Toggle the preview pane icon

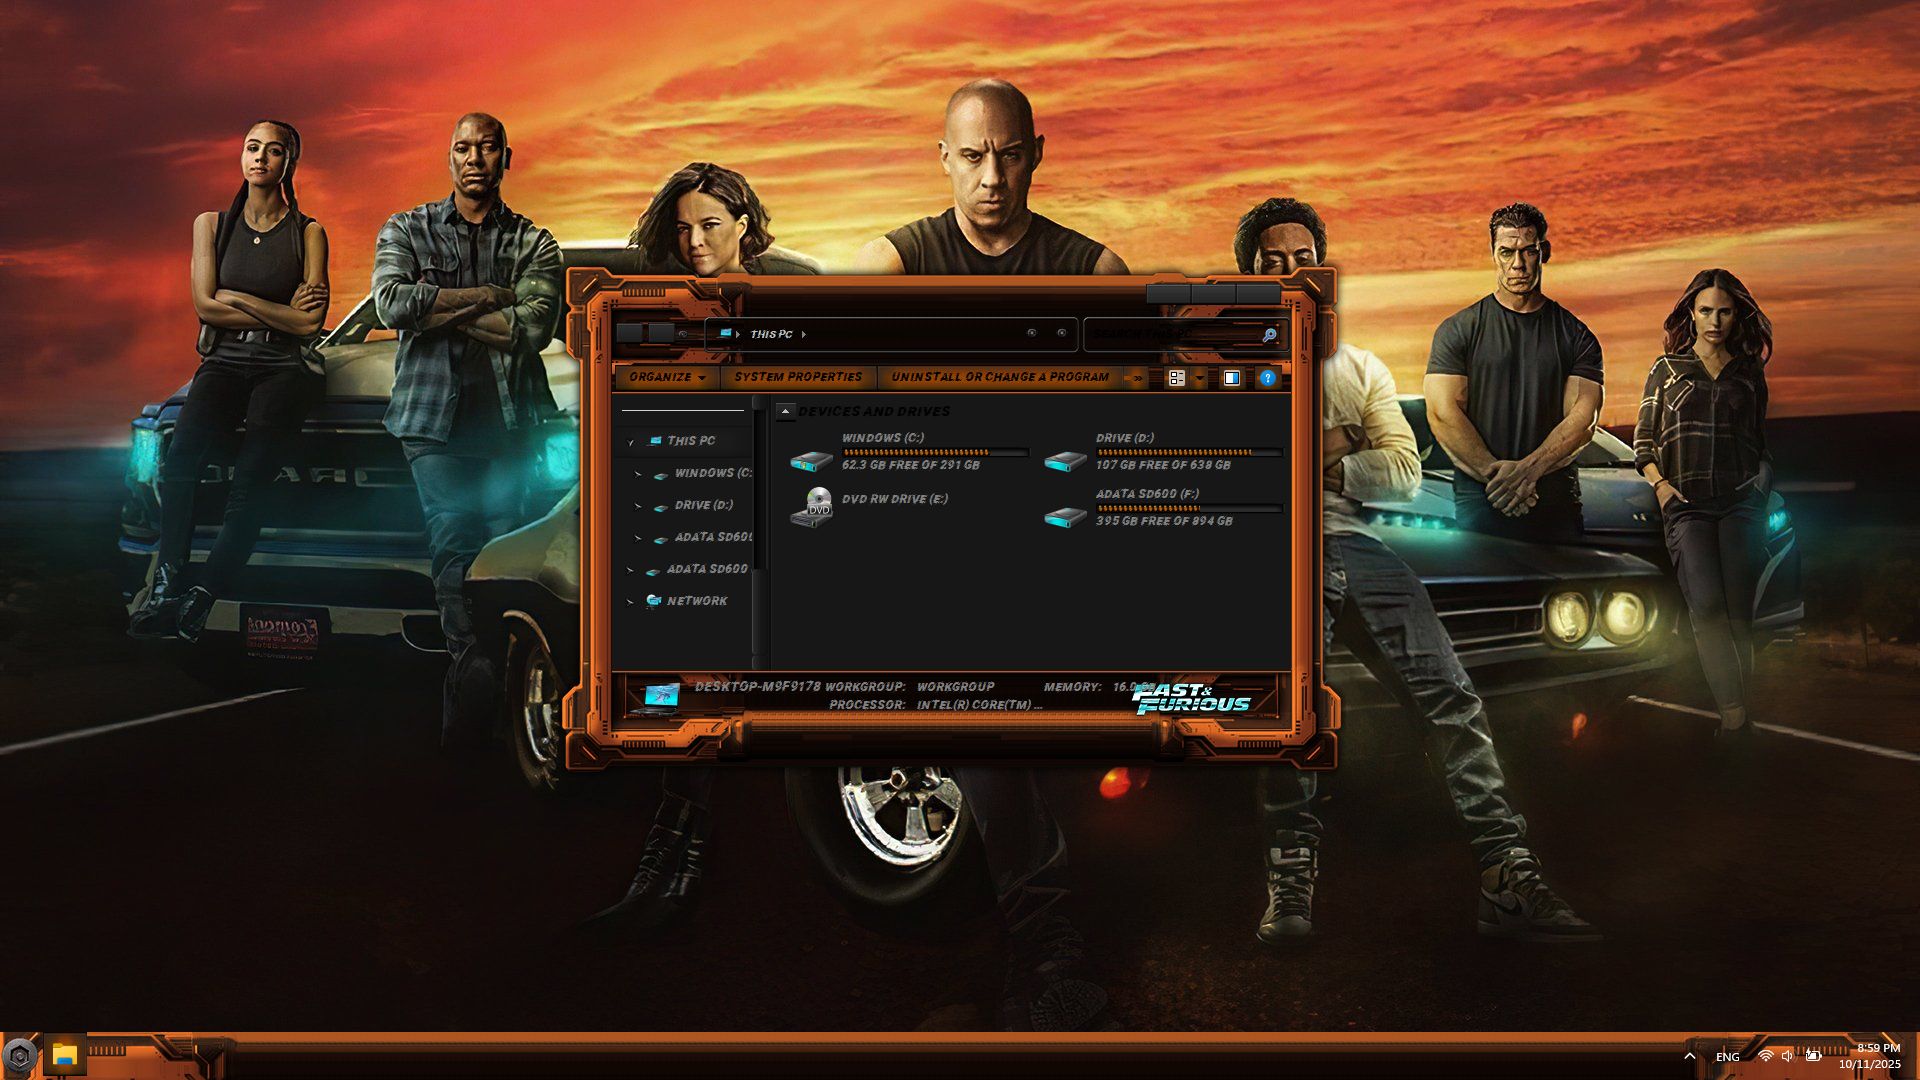point(1232,378)
